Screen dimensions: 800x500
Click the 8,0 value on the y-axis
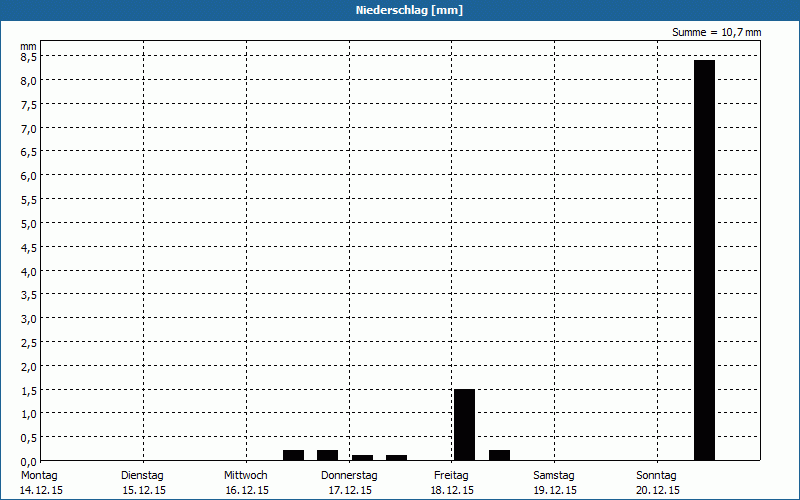pos(29,81)
